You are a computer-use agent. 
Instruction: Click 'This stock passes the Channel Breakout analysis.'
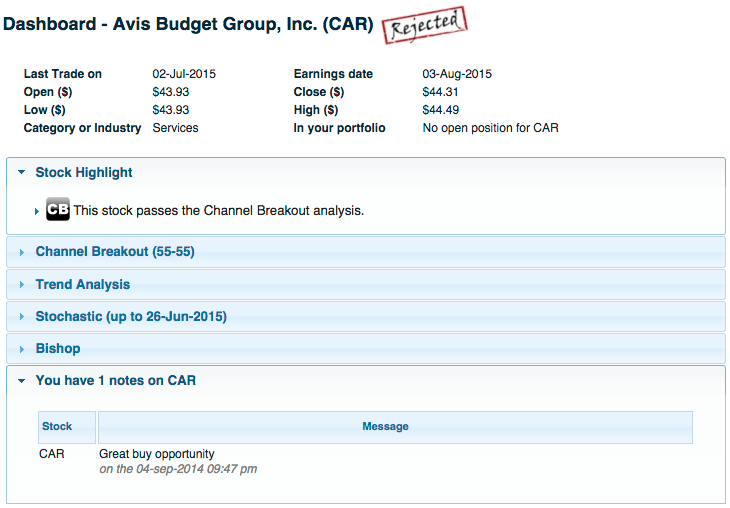[x=218, y=210]
